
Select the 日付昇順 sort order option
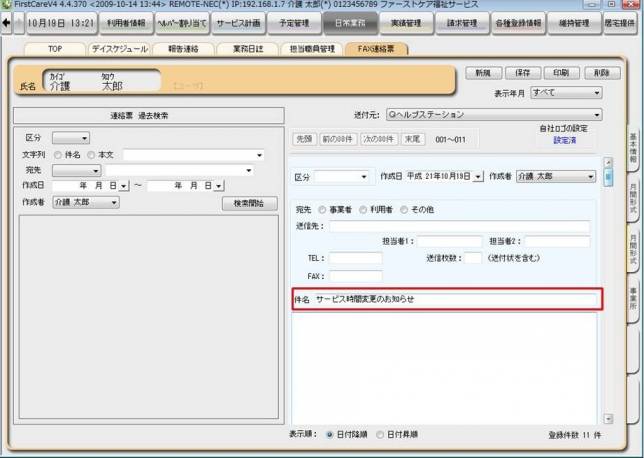tap(380, 435)
